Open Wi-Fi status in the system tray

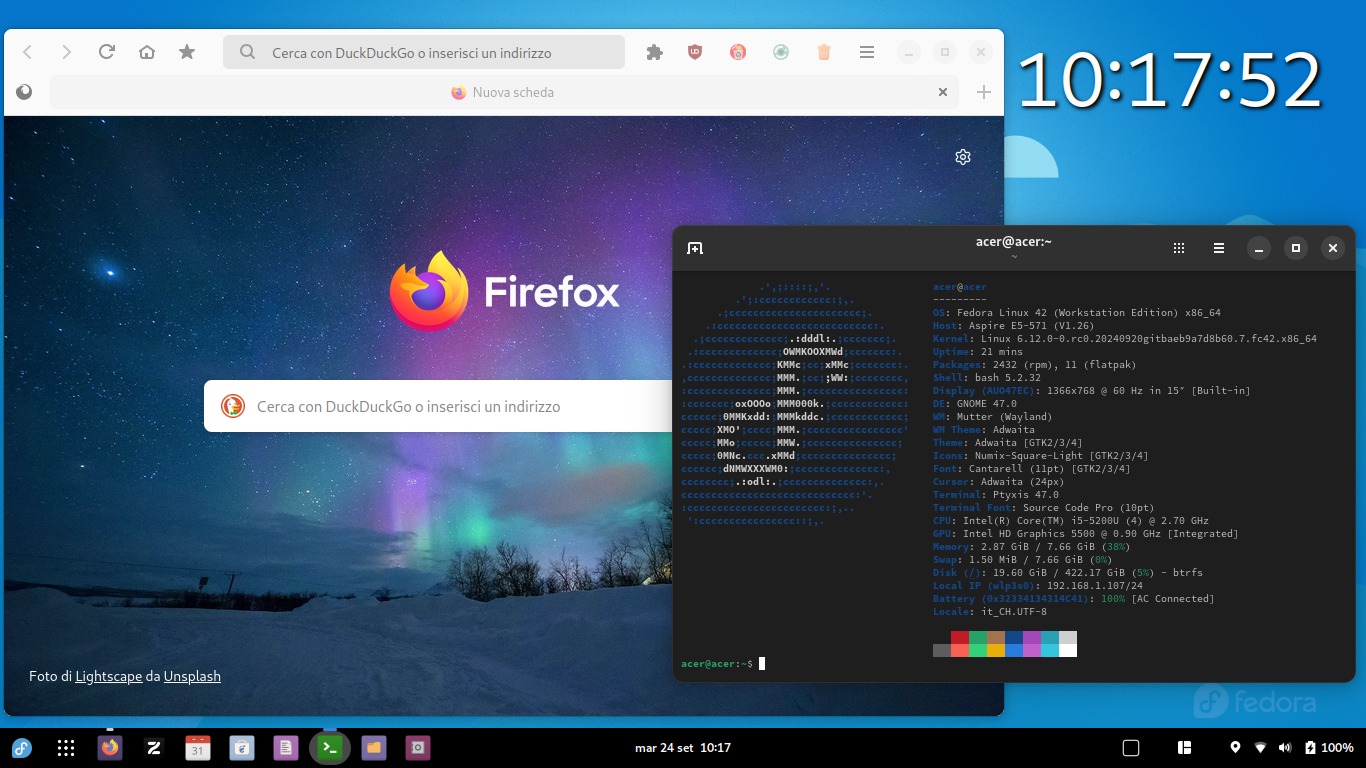click(1260, 748)
